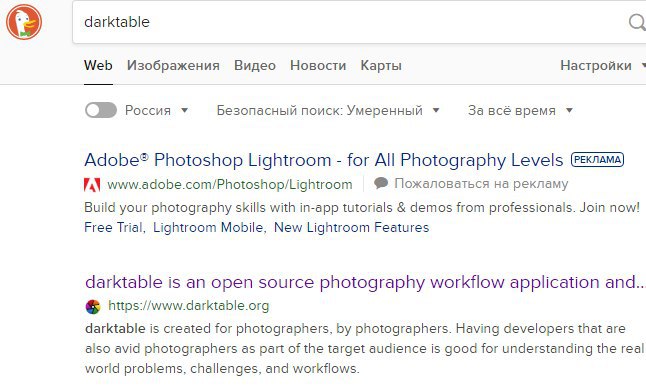The width and height of the screenshot is (646, 388).
Task: Toggle the Россия region switch
Action: [x=101, y=110]
